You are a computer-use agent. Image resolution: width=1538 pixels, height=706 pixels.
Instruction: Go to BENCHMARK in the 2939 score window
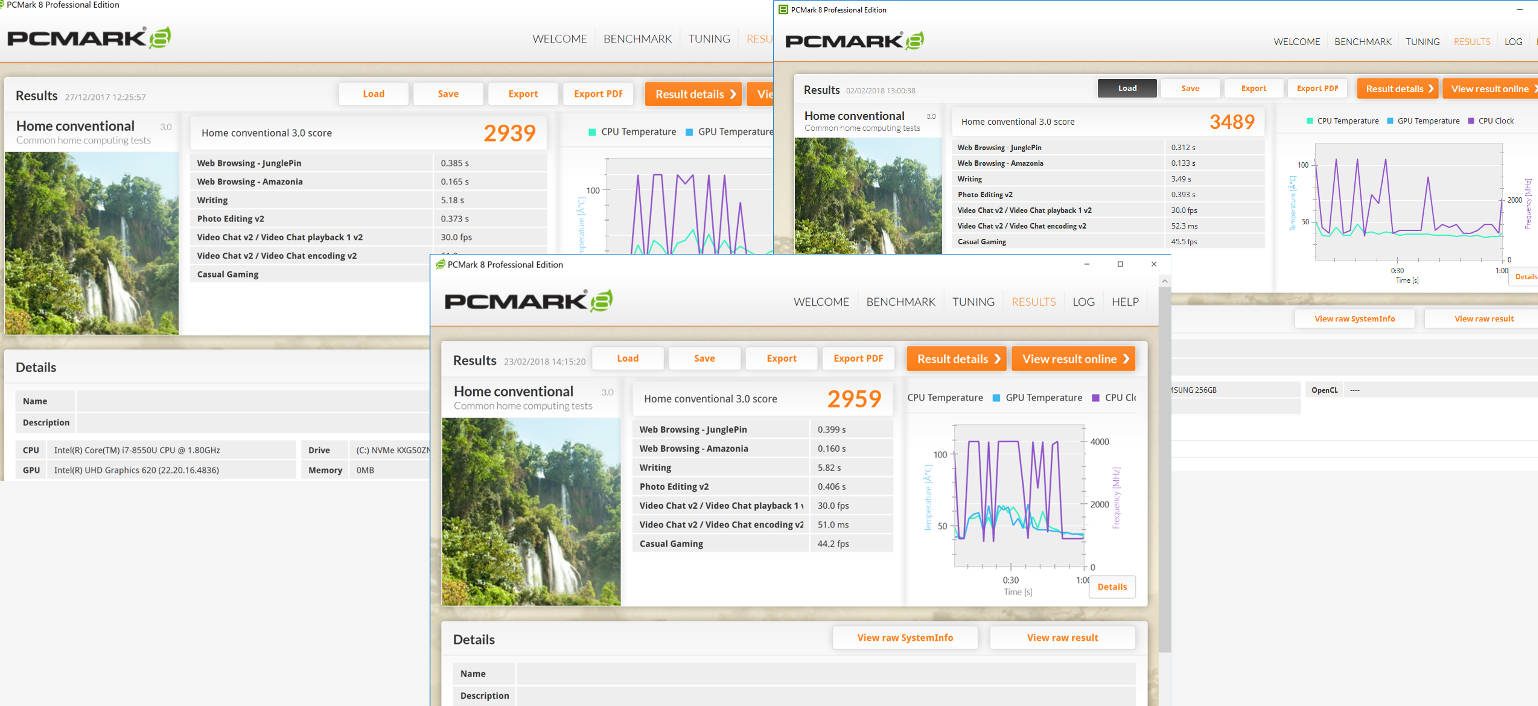click(638, 39)
